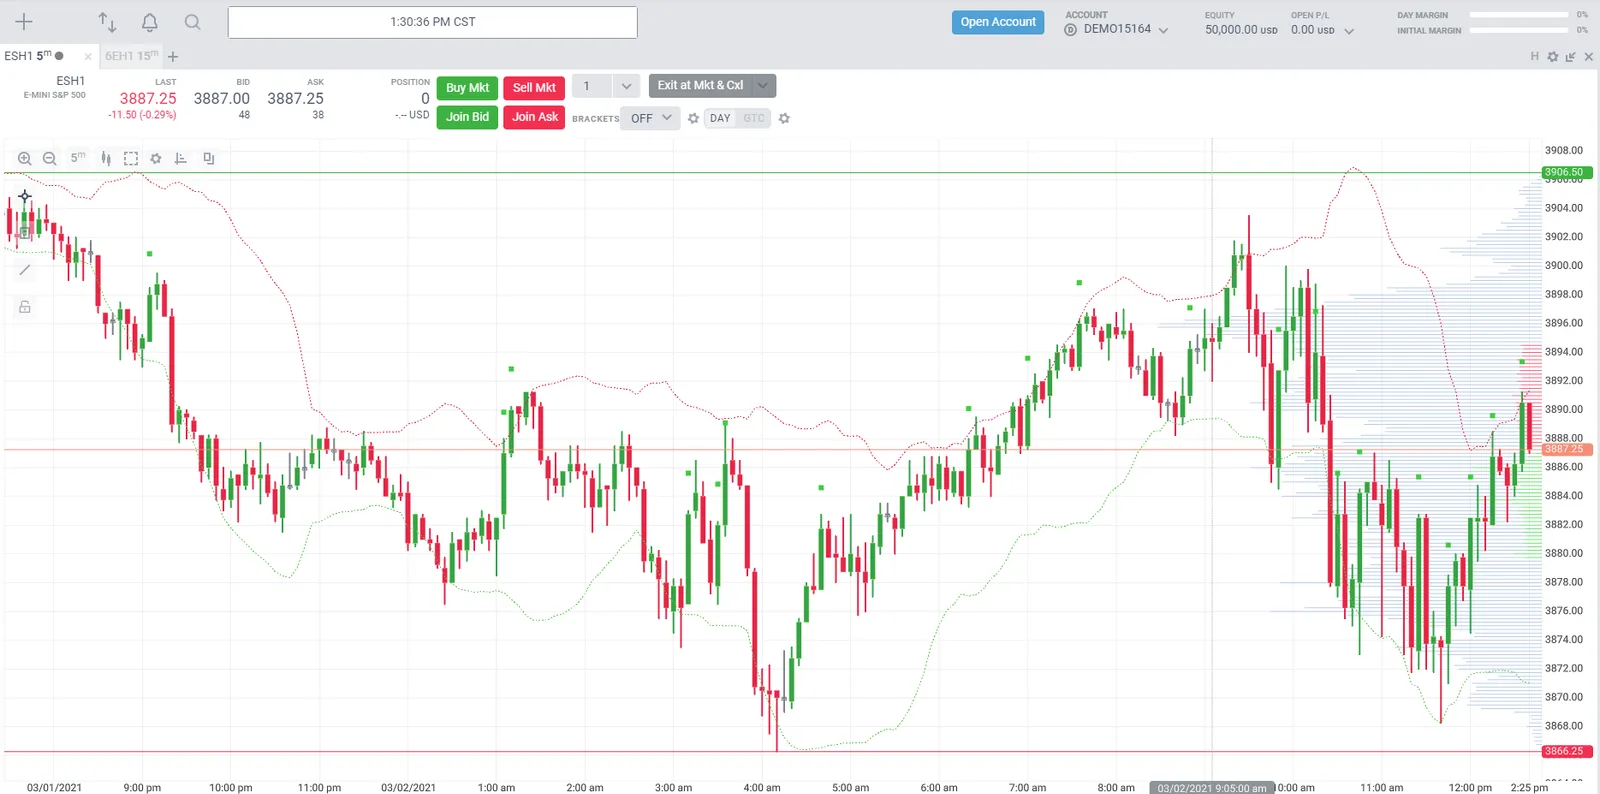The height and width of the screenshot is (794, 1600).
Task: Select GTC order duration
Action: coord(754,118)
